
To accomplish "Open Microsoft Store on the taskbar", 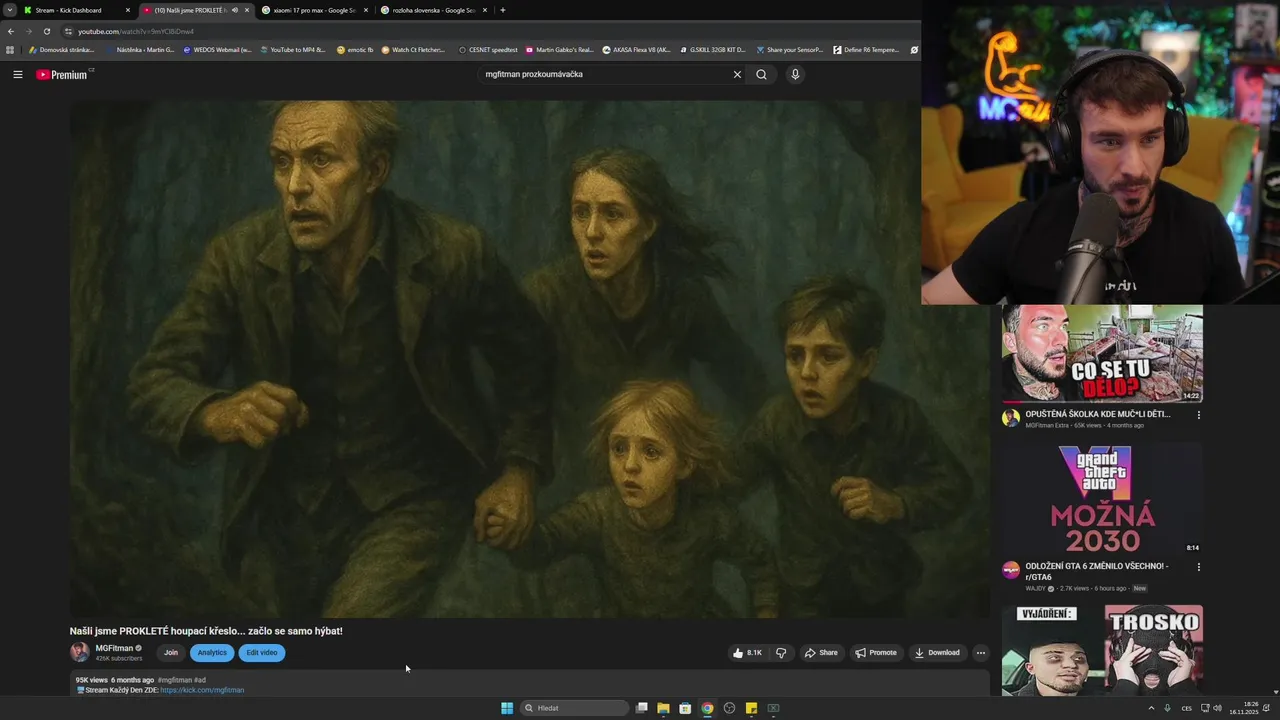I will [x=685, y=708].
